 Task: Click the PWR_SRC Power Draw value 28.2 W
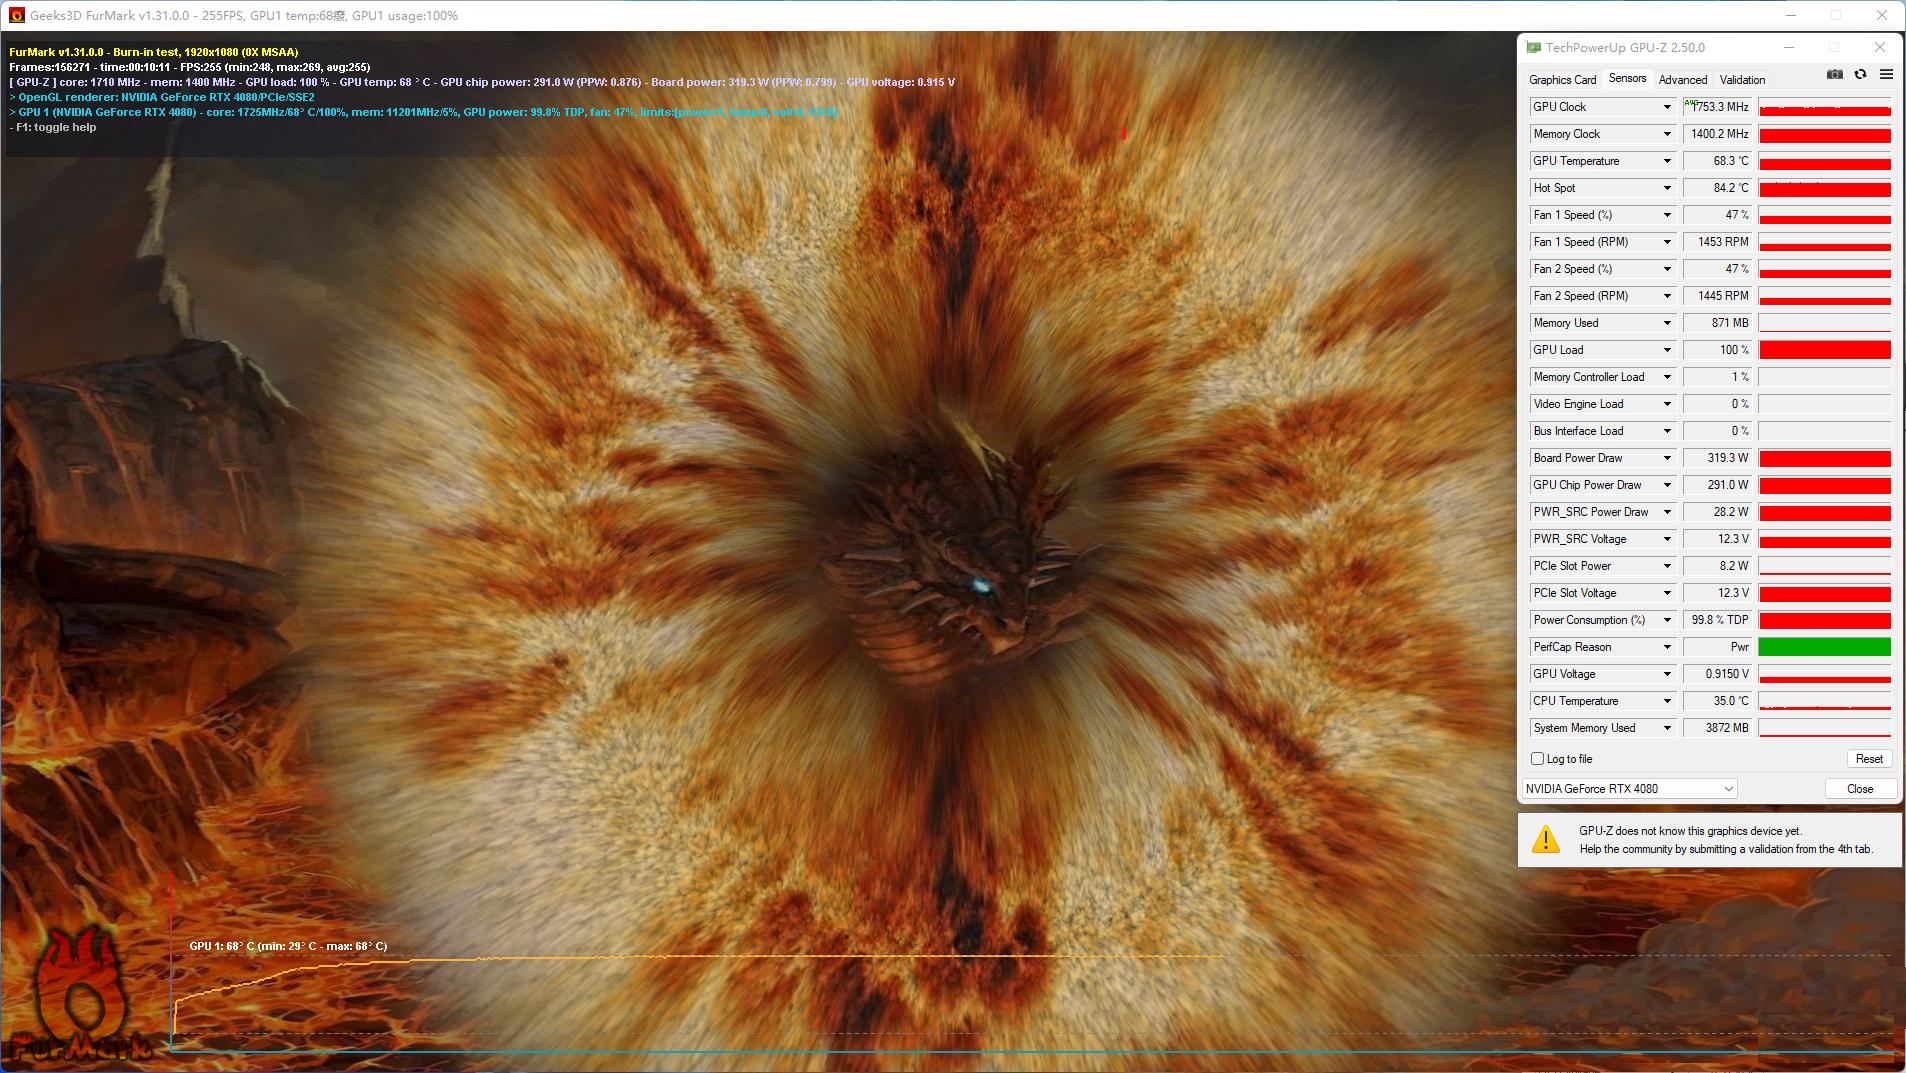(x=1717, y=512)
